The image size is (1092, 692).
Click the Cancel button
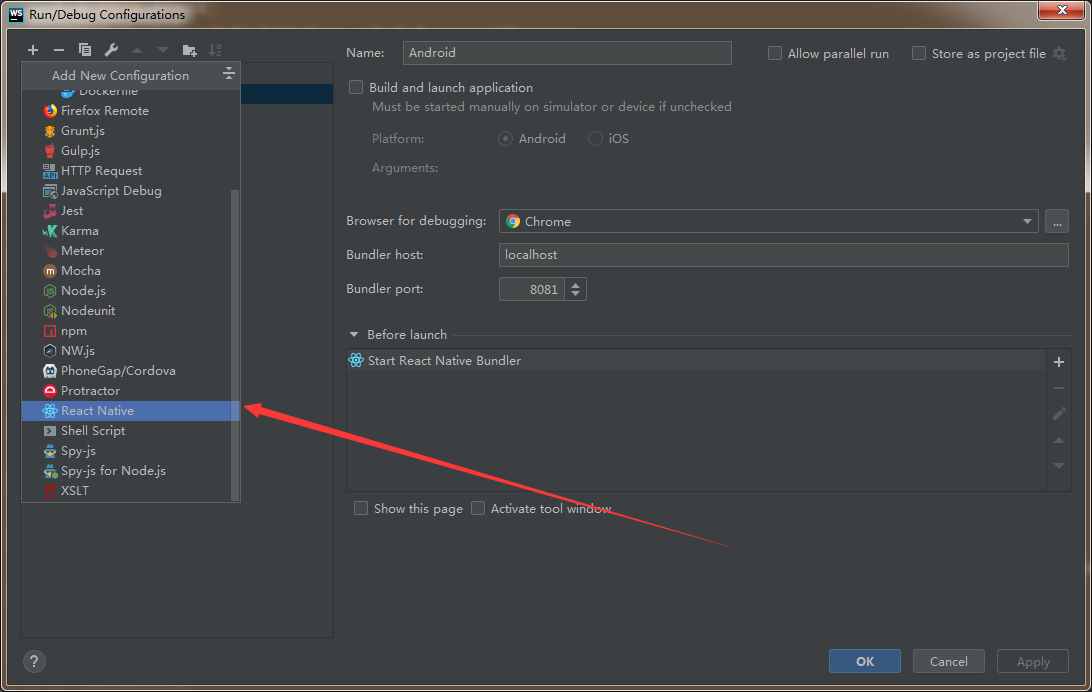(949, 661)
